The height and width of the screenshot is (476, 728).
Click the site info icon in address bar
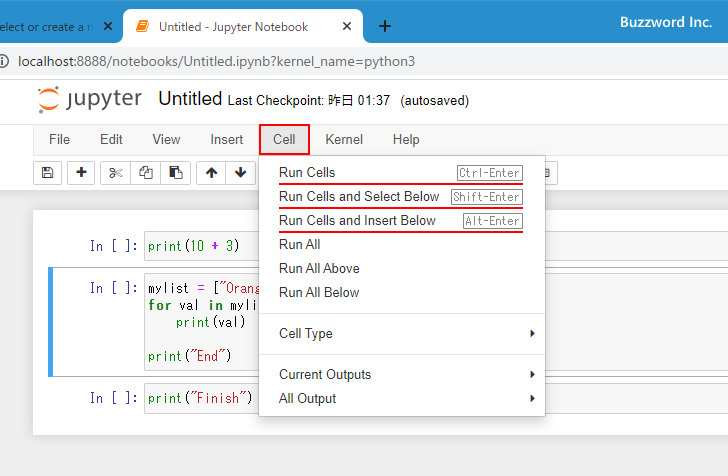point(4,61)
